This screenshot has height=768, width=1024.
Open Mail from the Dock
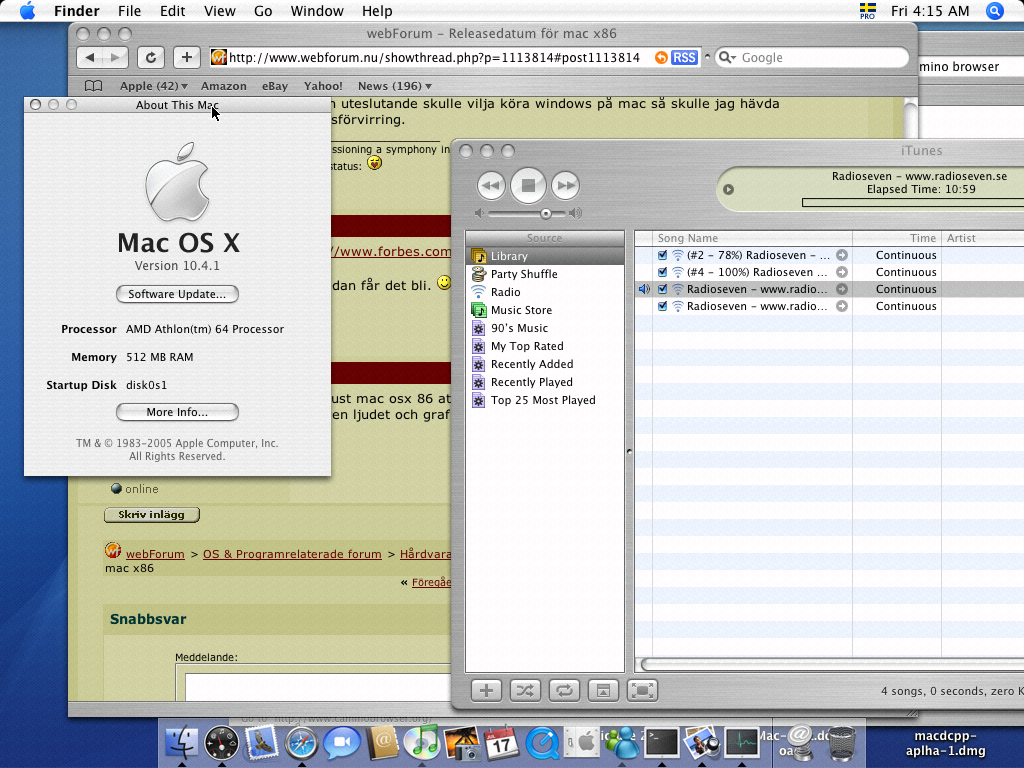262,743
